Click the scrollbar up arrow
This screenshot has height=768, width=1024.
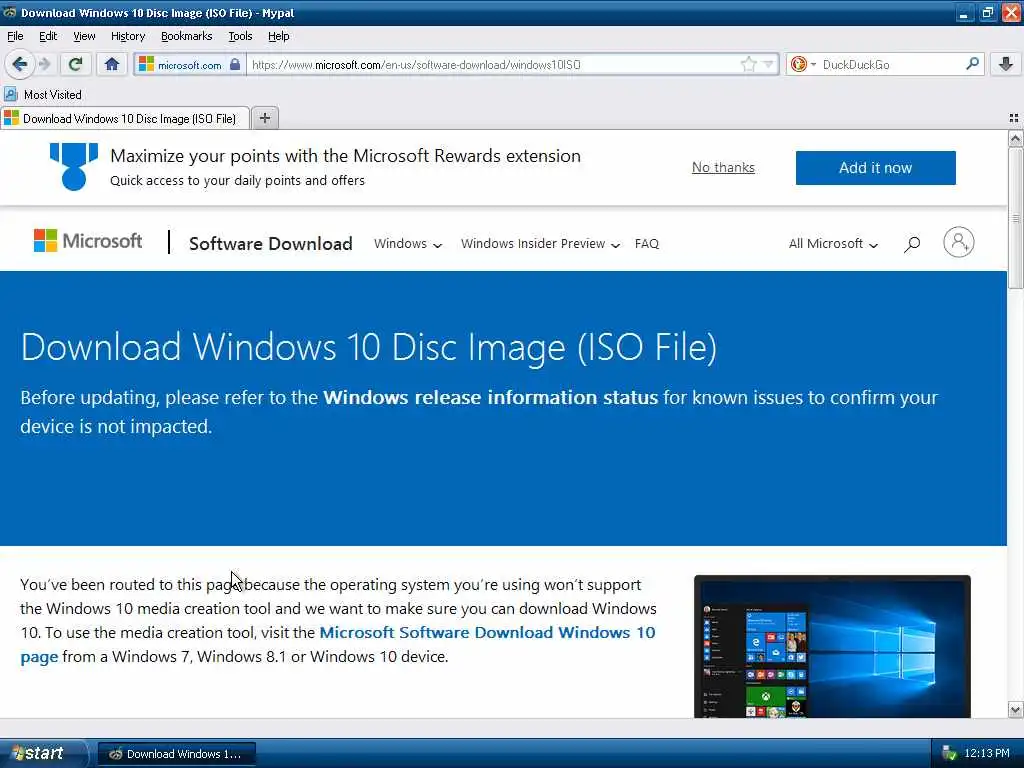coord(1015,138)
